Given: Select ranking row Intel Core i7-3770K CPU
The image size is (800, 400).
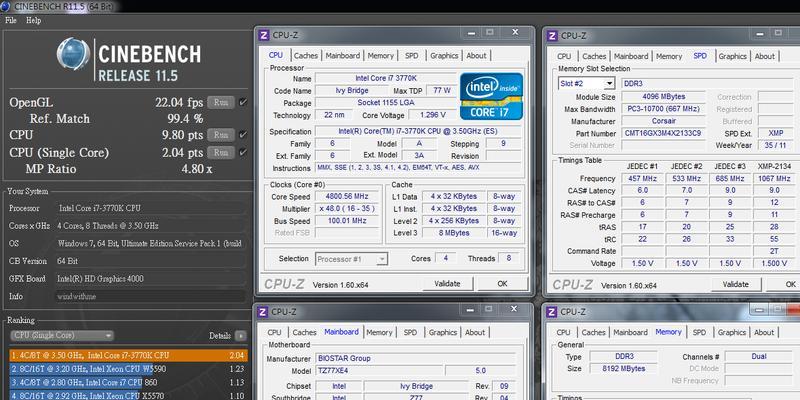Looking at the screenshot, I should click(x=129, y=355).
